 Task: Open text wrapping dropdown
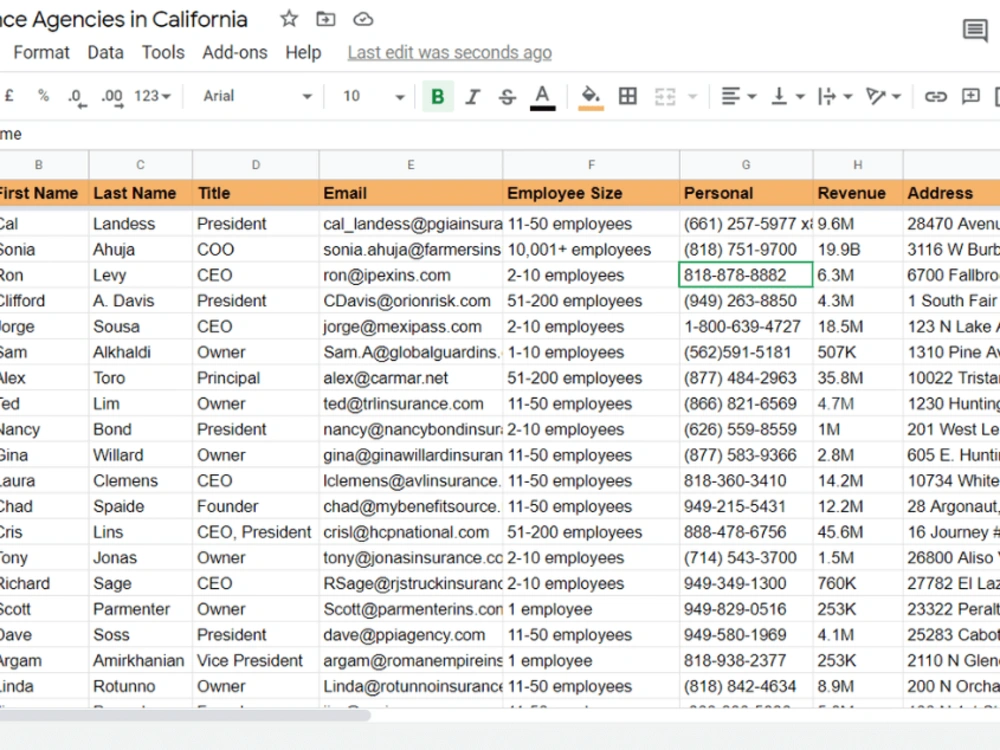coord(835,96)
